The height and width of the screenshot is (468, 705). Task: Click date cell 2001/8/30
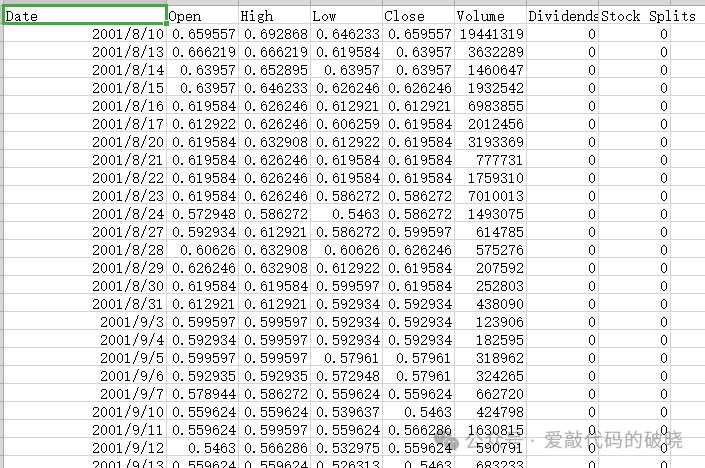click(85, 285)
